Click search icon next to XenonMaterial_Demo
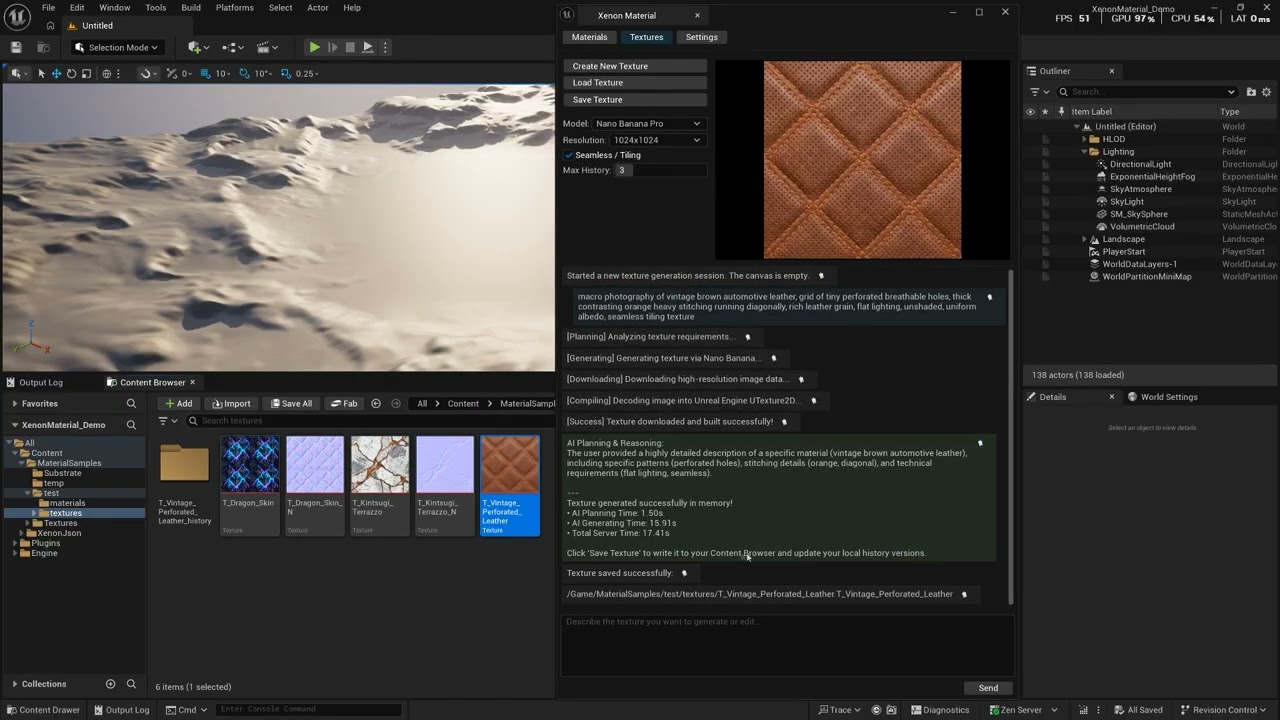This screenshot has width=1280, height=720. pyautogui.click(x=131, y=425)
